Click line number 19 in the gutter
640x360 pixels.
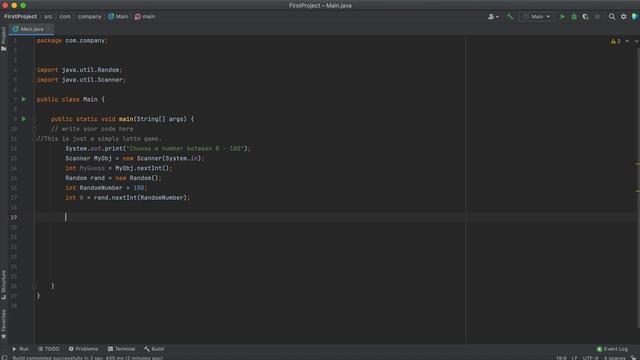pyautogui.click(x=14, y=217)
